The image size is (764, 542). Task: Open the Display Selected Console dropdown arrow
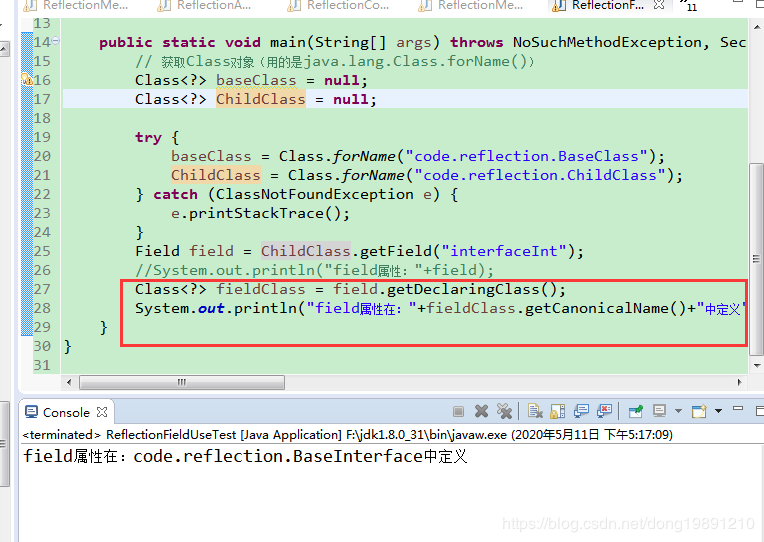pyautogui.click(x=677, y=411)
